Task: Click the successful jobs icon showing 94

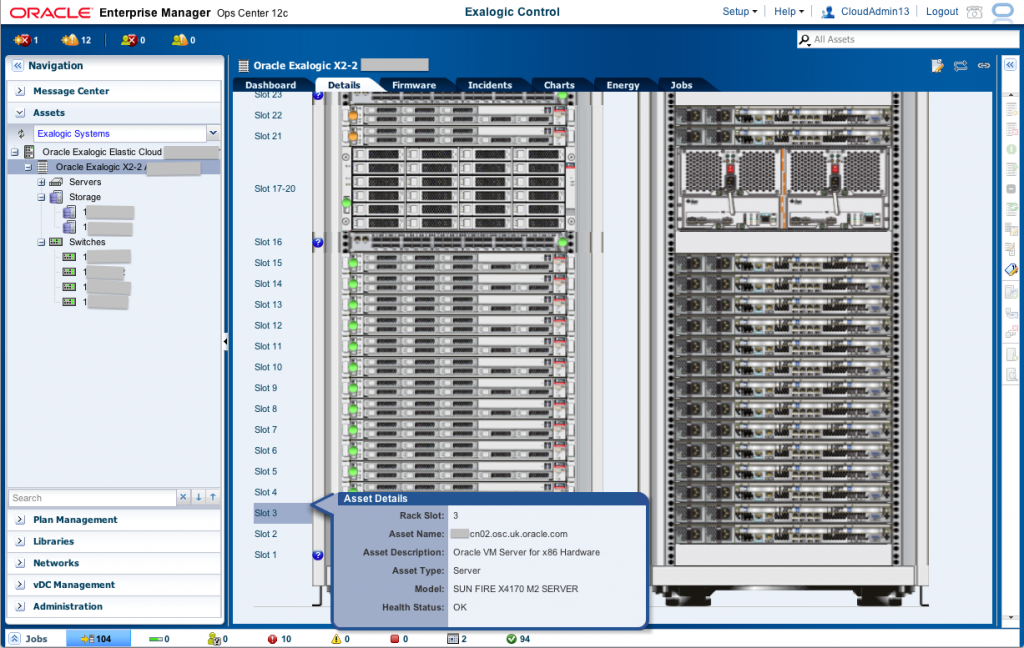Action: click(511, 639)
